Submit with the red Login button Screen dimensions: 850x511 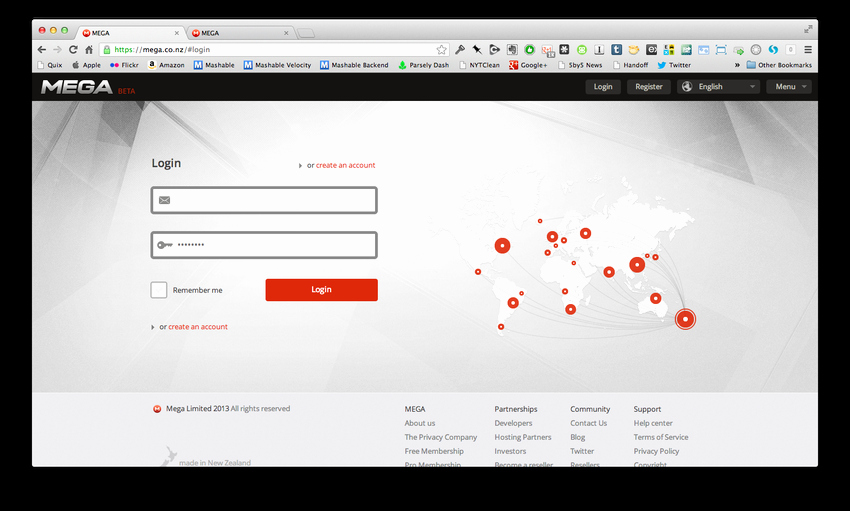pos(321,290)
